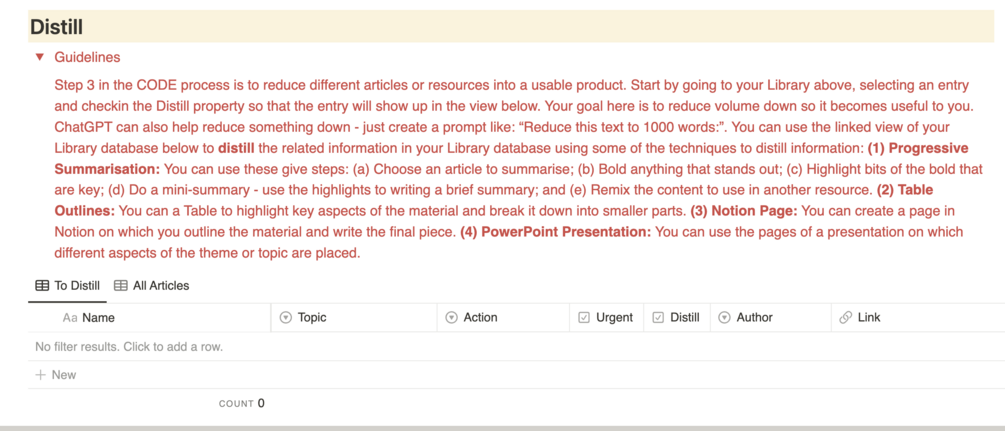The image size is (1005, 431).
Task: Click the table icon beside All Articles
Action: pyautogui.click(x=120, y=286)
